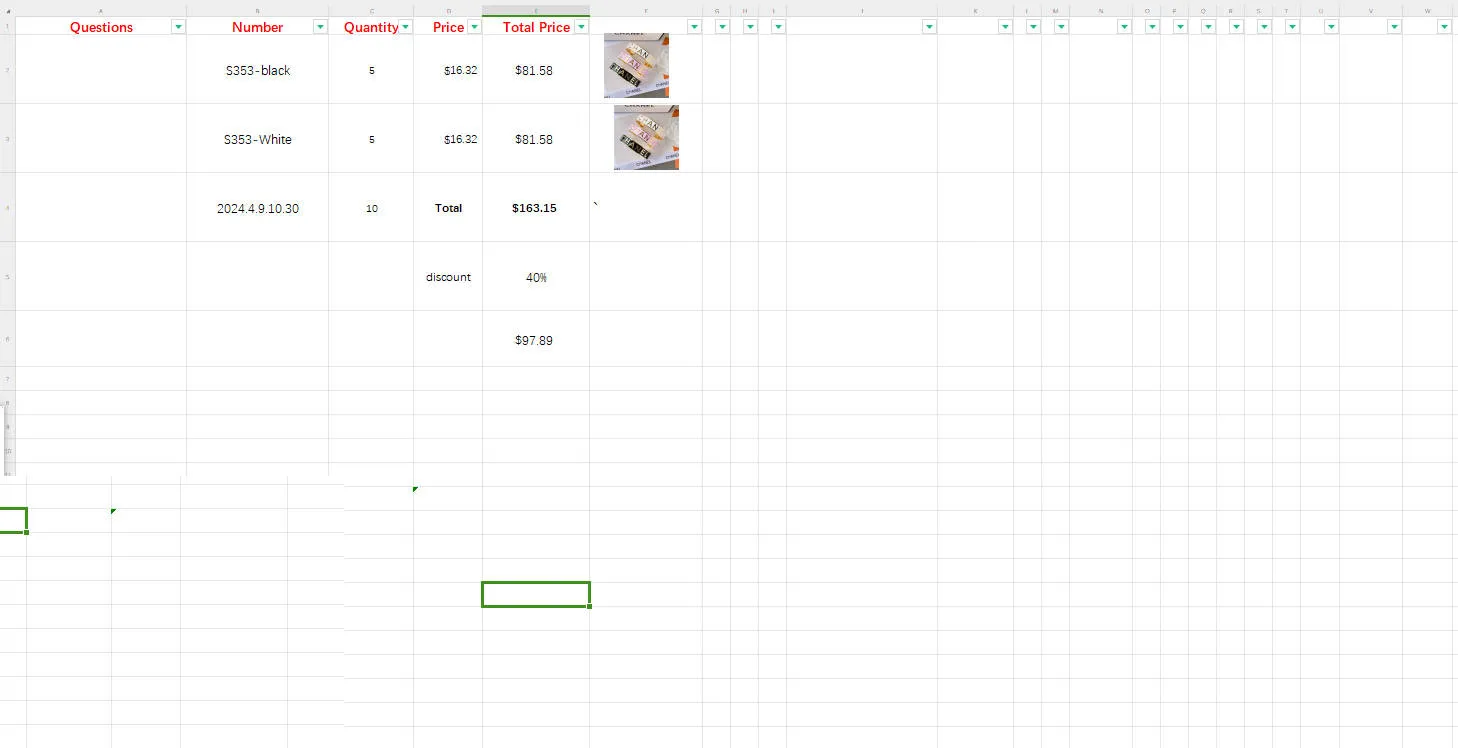Click the select-all corner triangle
Screen dimensions: 1458x748
click(7, 10)
